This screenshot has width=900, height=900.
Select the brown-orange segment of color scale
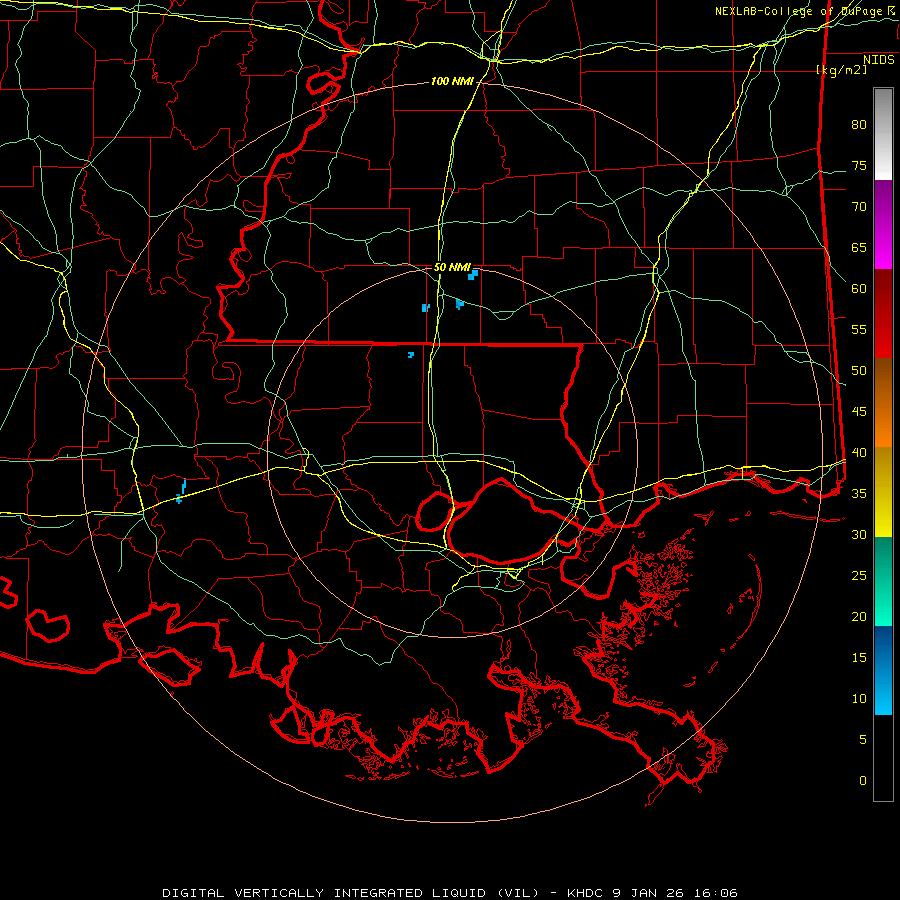[883, 402]
